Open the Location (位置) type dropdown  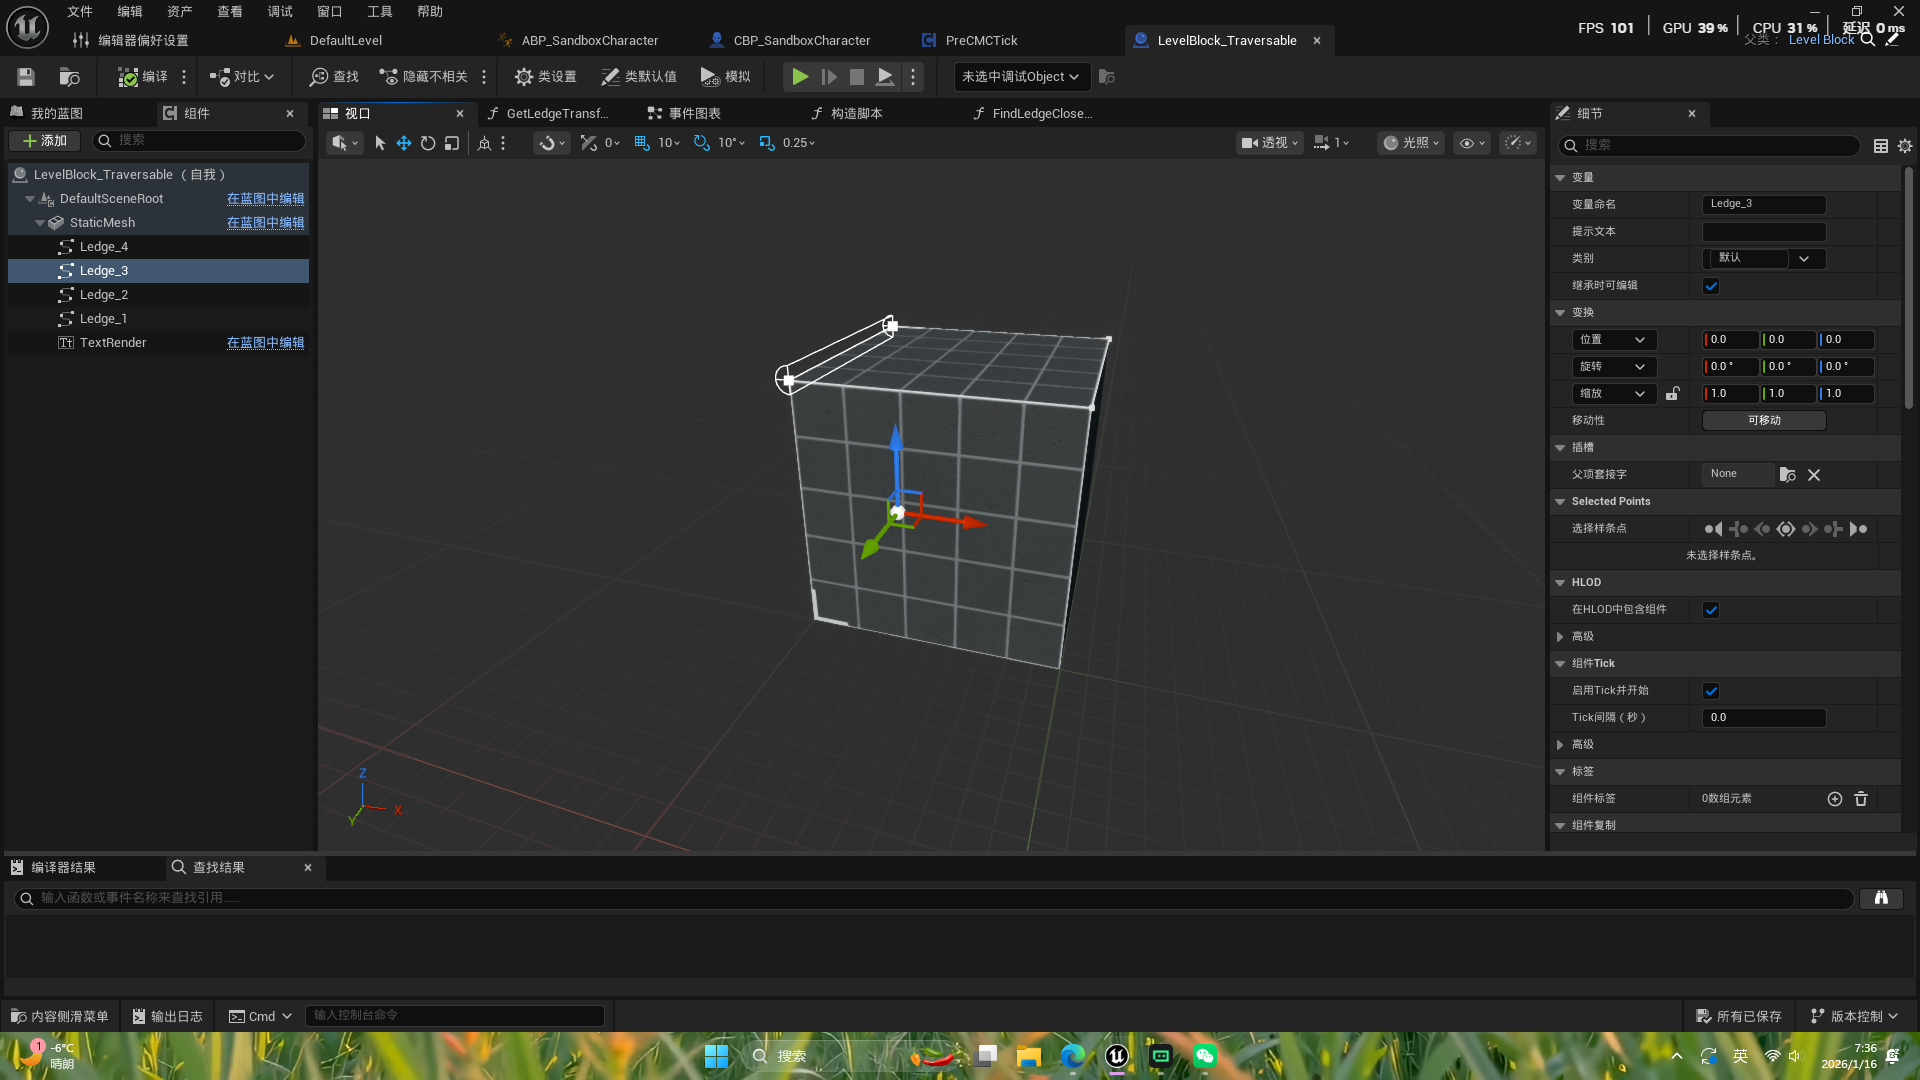coord(1613,340)
